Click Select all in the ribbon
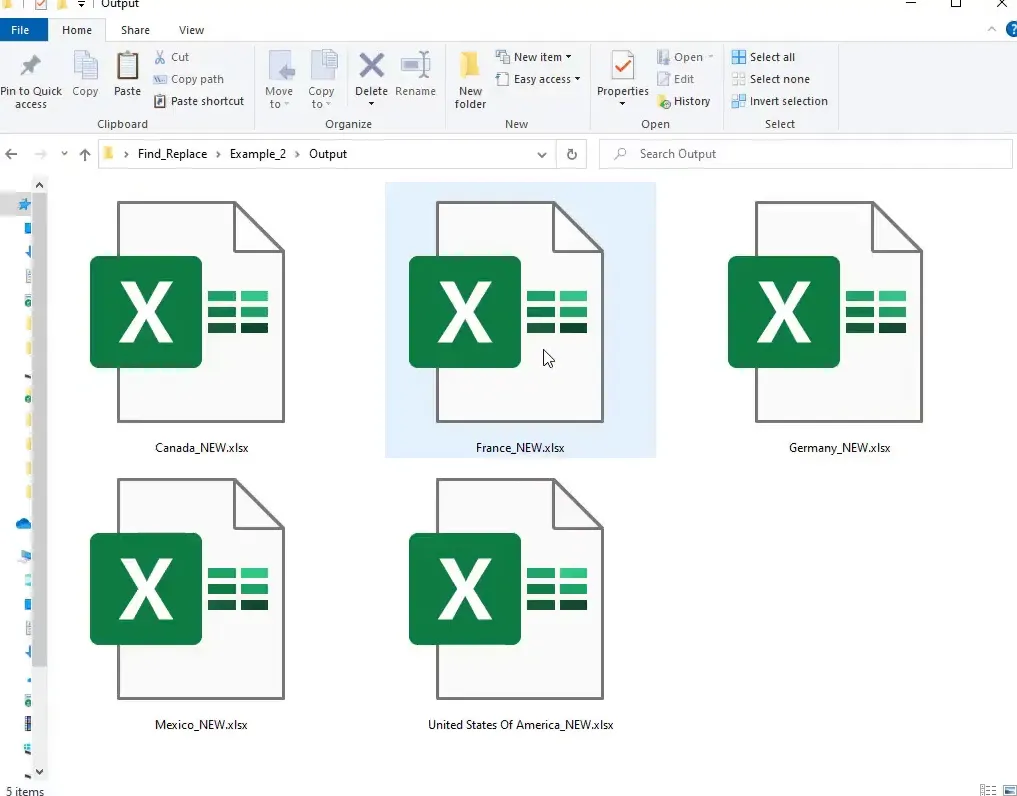Screen dimensions: 1017x796 coord(763,57)
